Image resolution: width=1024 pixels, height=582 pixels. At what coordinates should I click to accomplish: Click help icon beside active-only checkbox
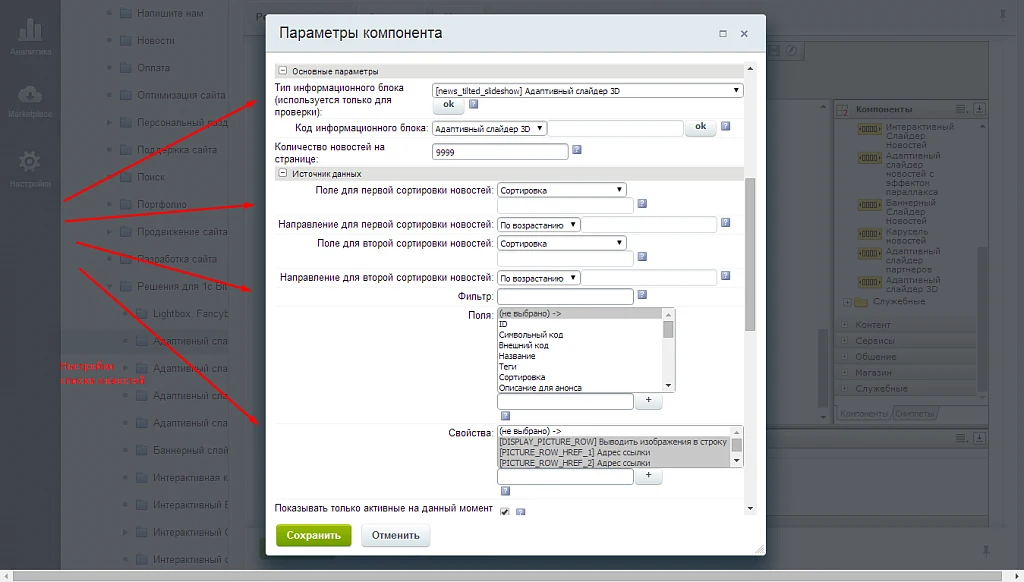point(520,511)
